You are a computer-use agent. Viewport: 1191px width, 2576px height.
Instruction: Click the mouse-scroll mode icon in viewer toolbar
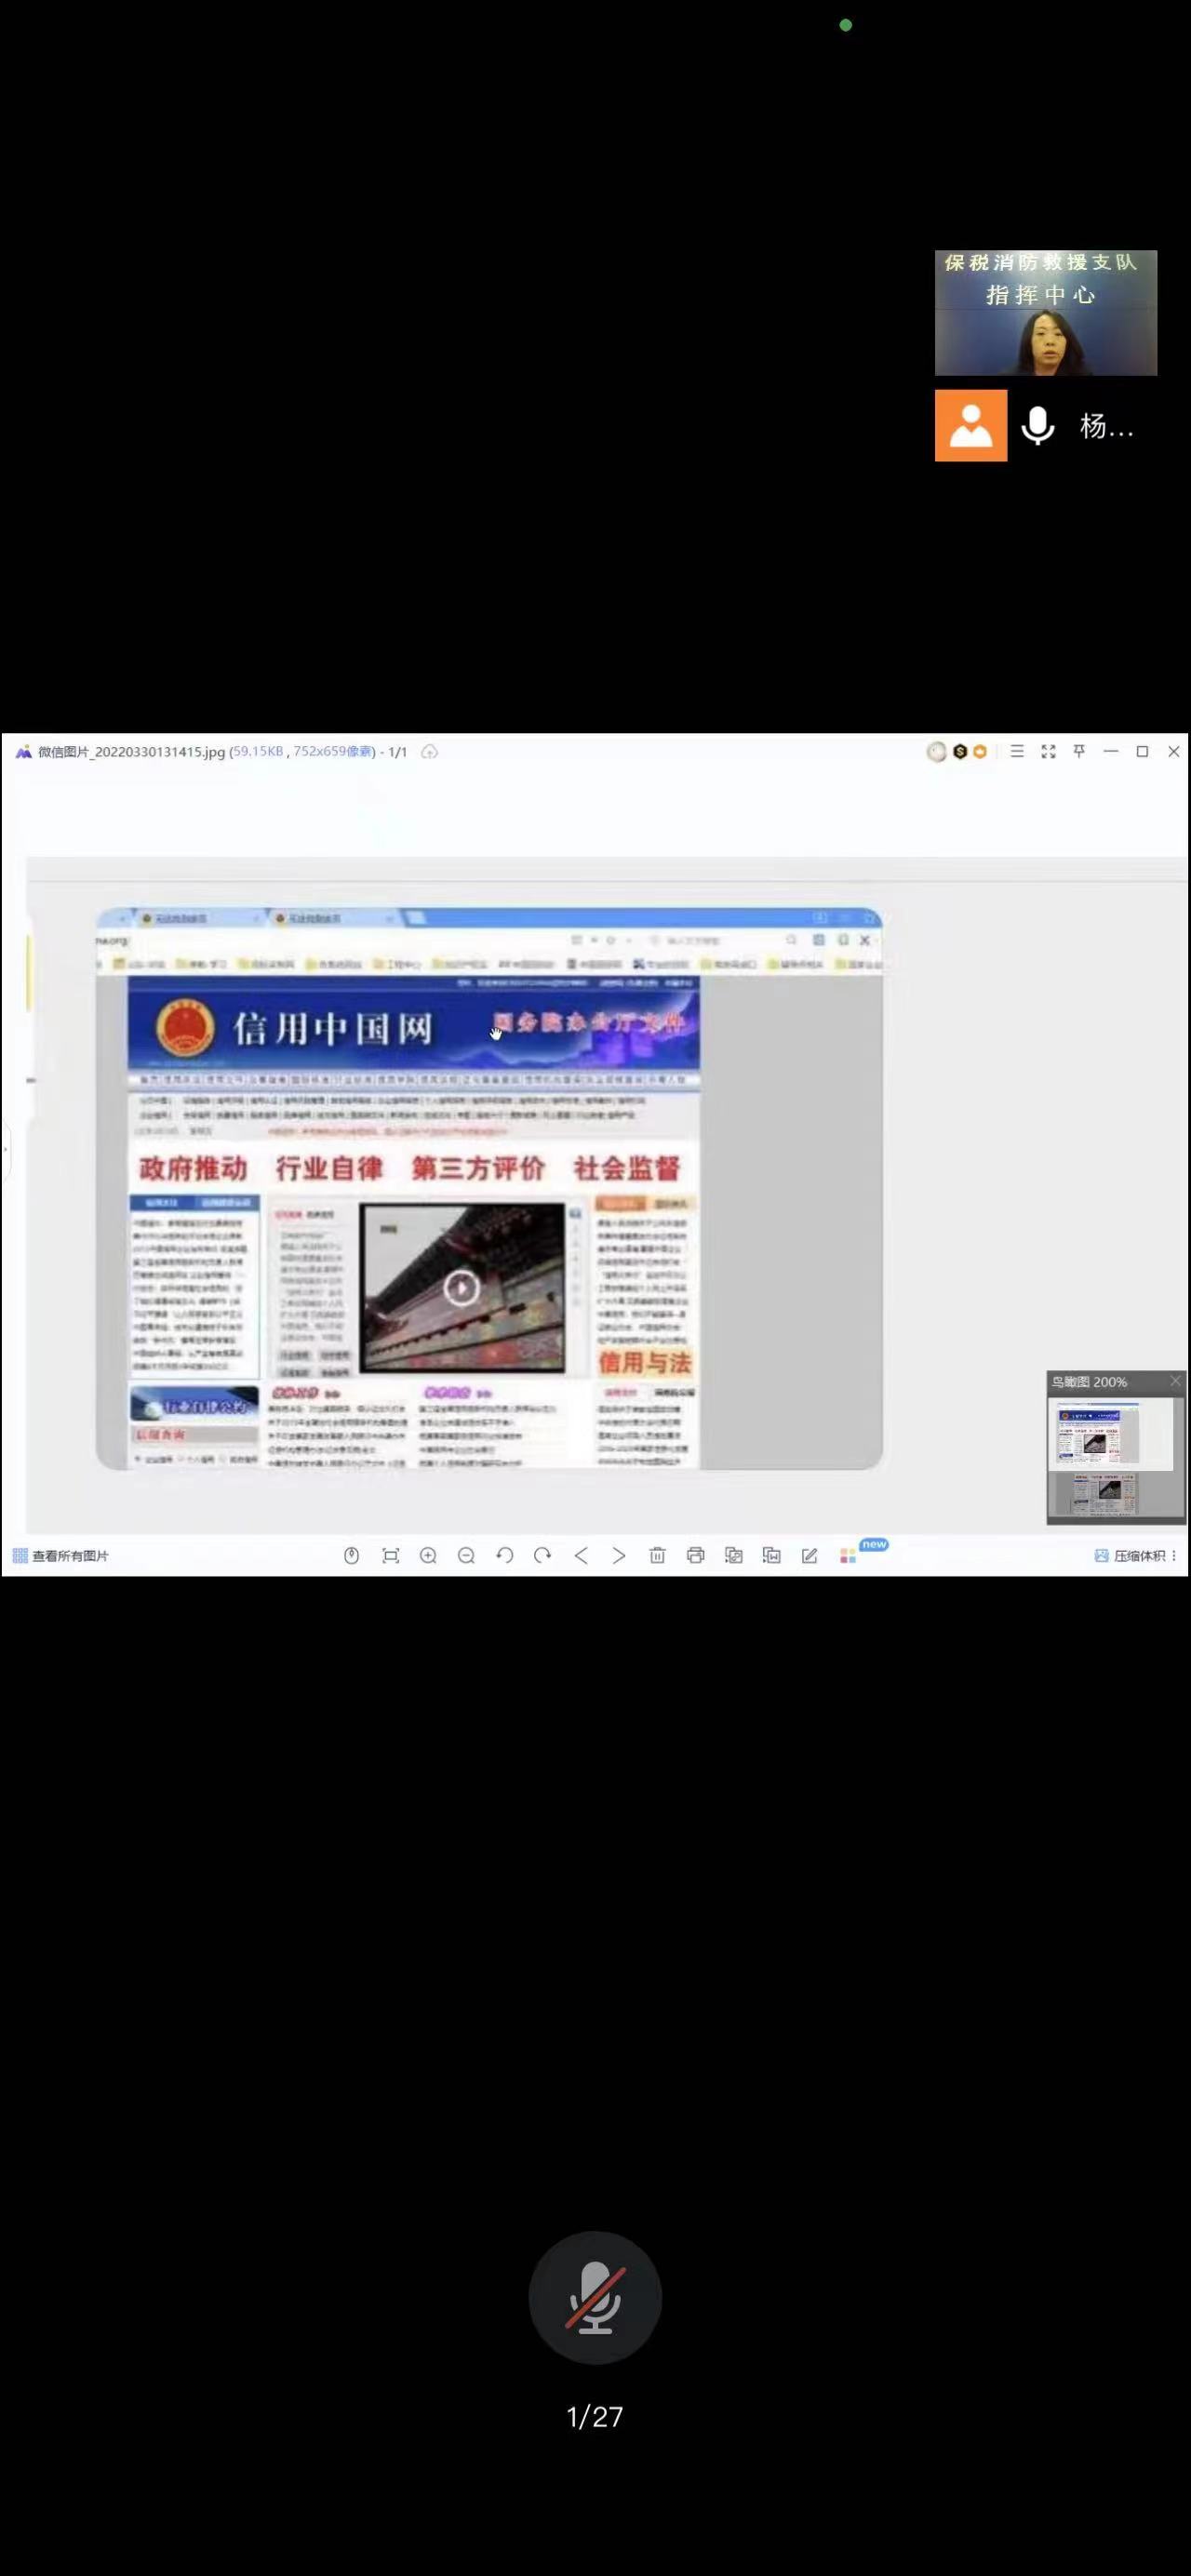pyautogui.click(x=351, y=1556)
